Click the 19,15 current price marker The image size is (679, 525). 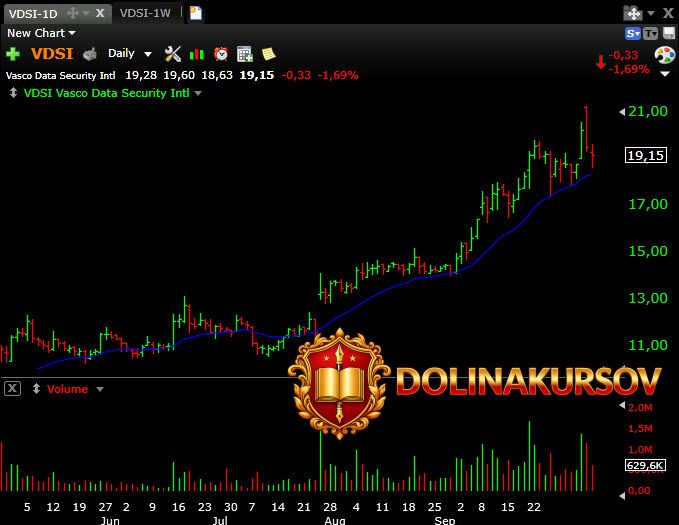[x=645, y=156]
